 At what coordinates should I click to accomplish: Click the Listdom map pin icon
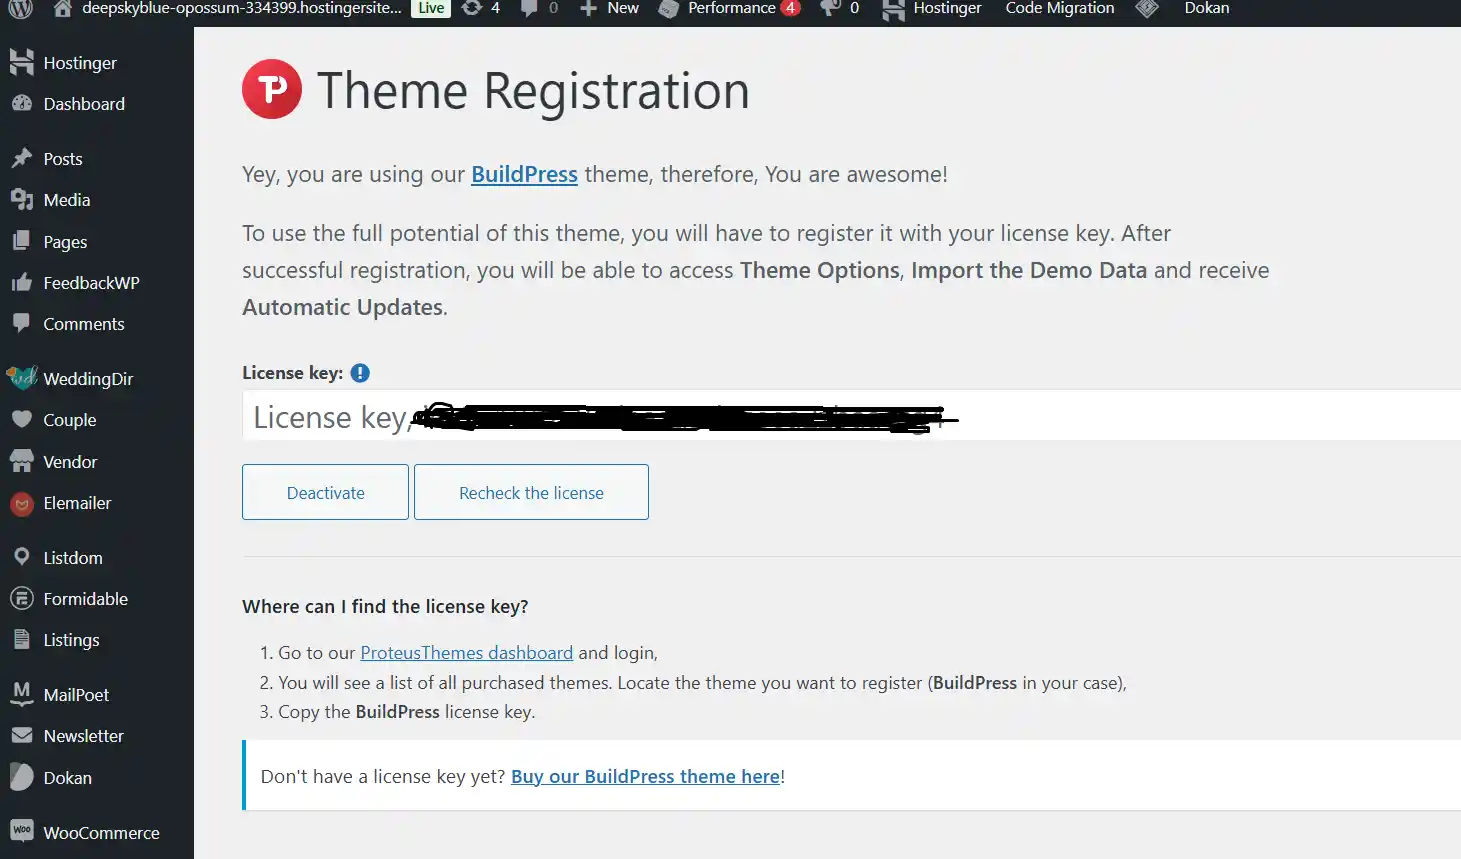(x=21, y=557)
